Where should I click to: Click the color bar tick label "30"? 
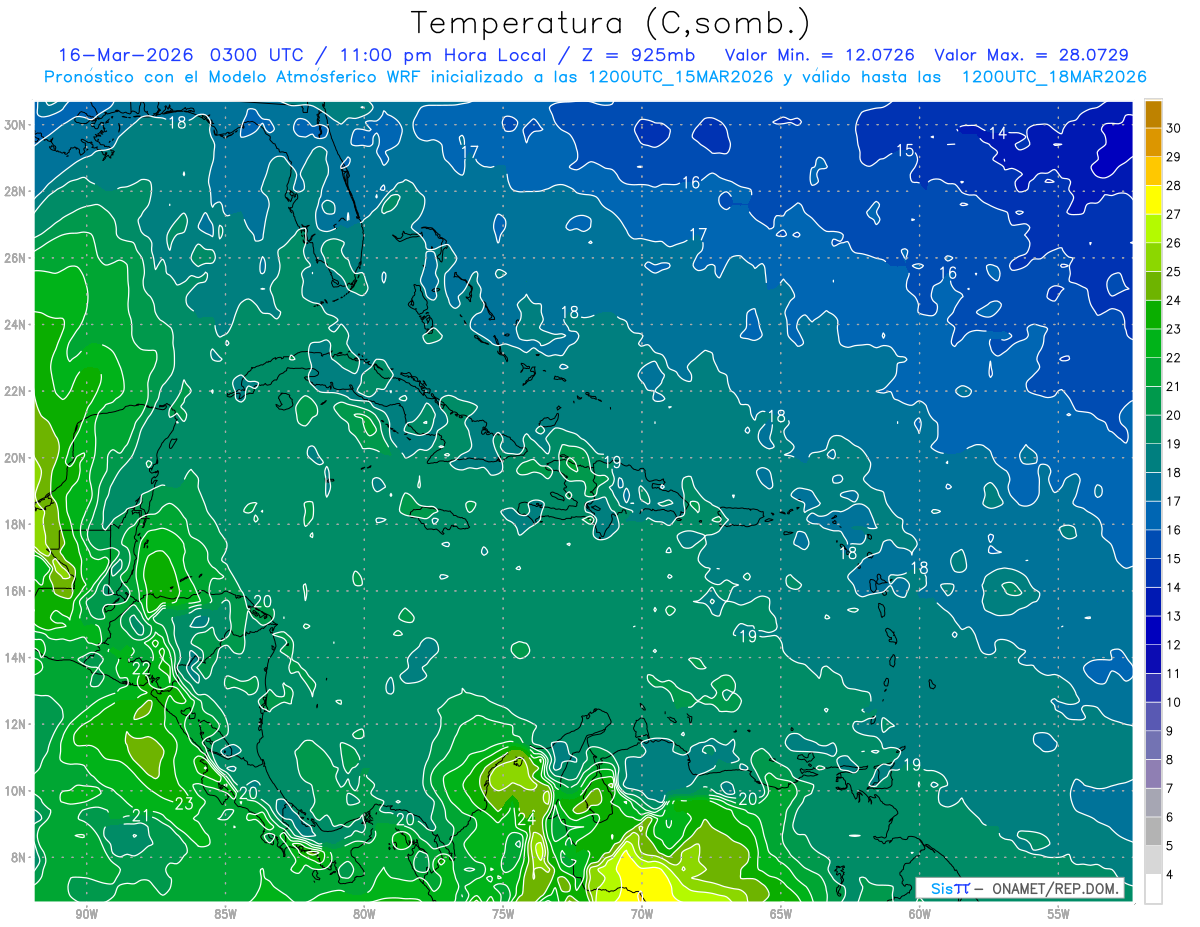(1173, 127)
